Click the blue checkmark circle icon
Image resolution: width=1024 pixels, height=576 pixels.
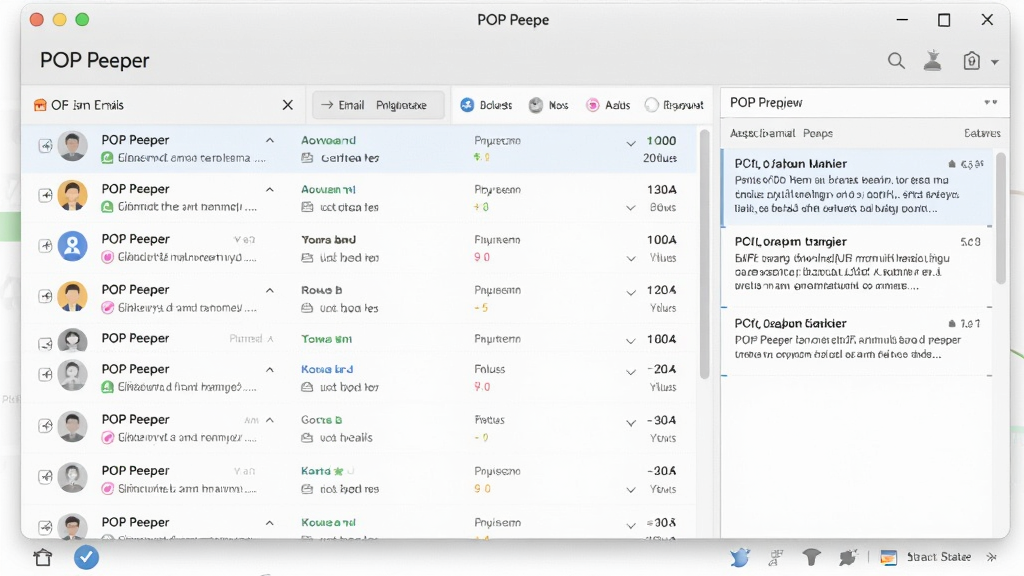point(86,557)
